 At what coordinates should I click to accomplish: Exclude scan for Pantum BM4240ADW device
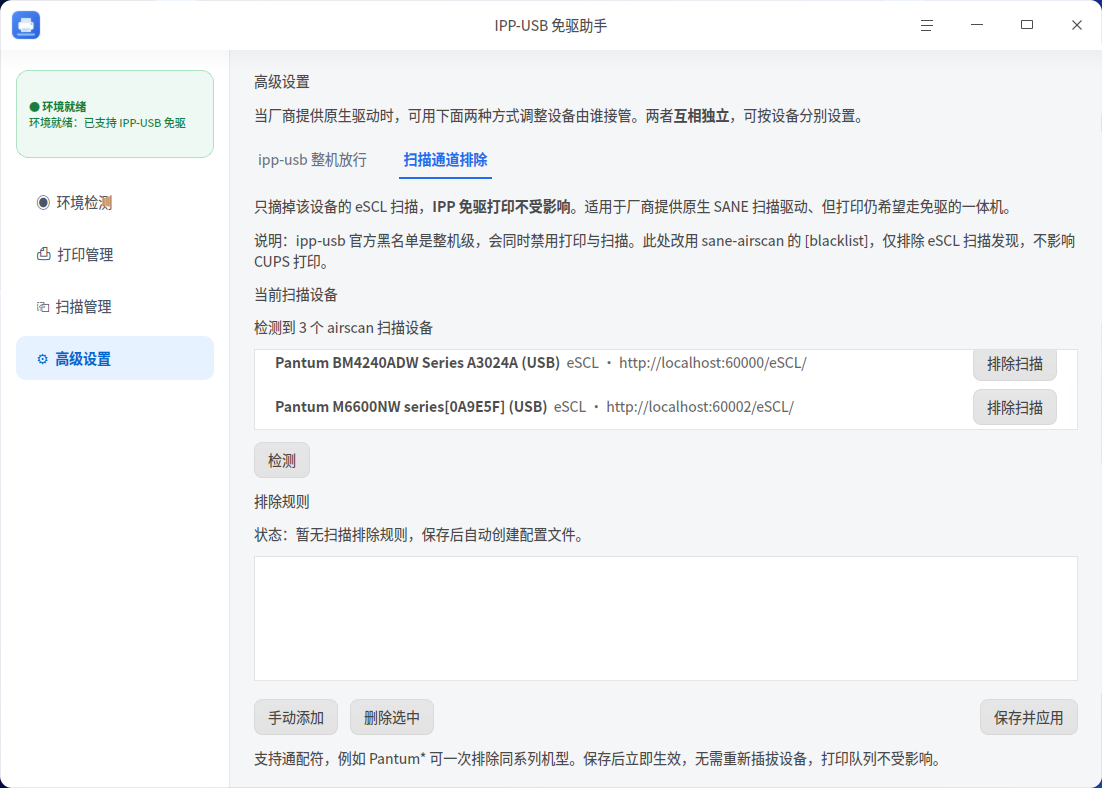pos(1014,363)
